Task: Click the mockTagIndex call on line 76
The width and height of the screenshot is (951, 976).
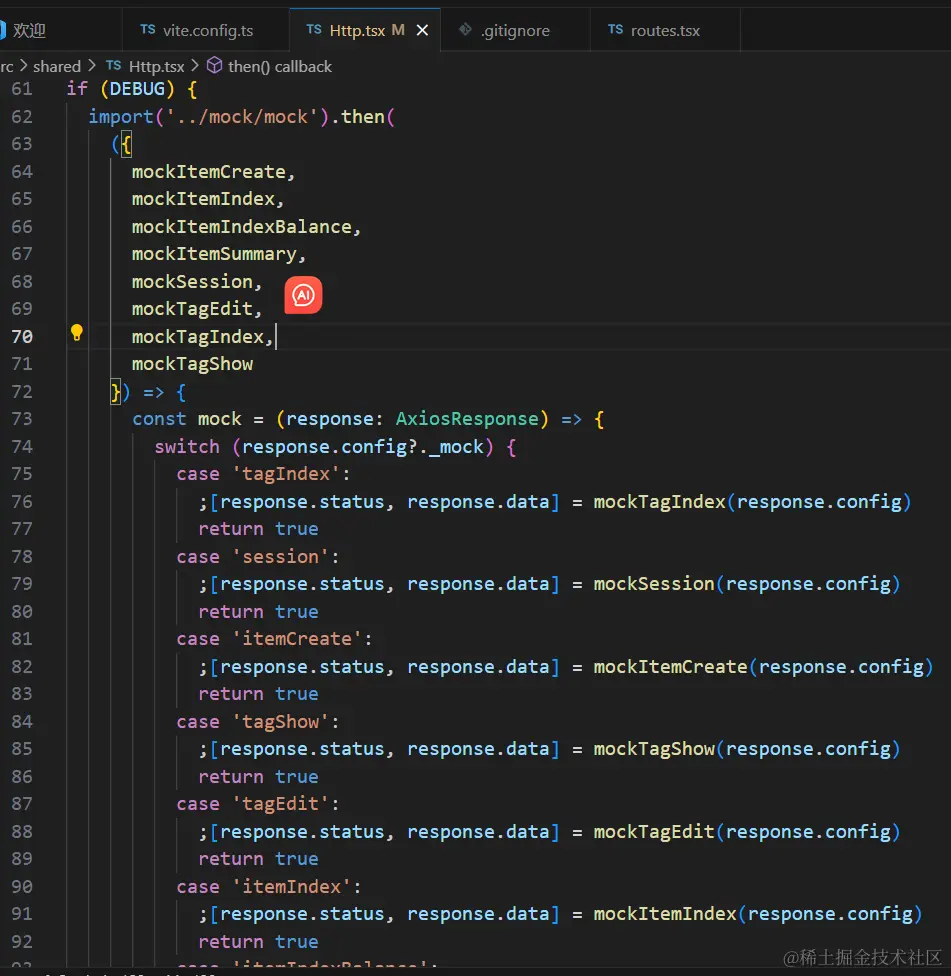Action: pyautogui.click(x=659, y=502)
